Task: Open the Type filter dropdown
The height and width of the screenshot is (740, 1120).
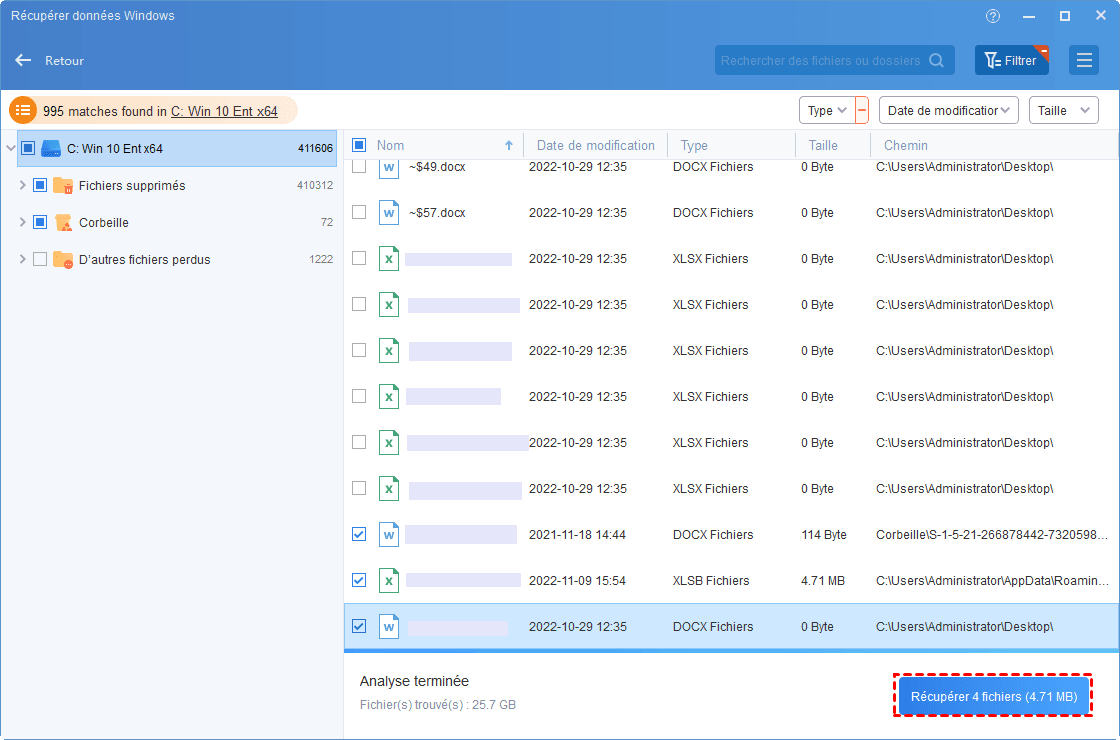Action: pos(826,111)
